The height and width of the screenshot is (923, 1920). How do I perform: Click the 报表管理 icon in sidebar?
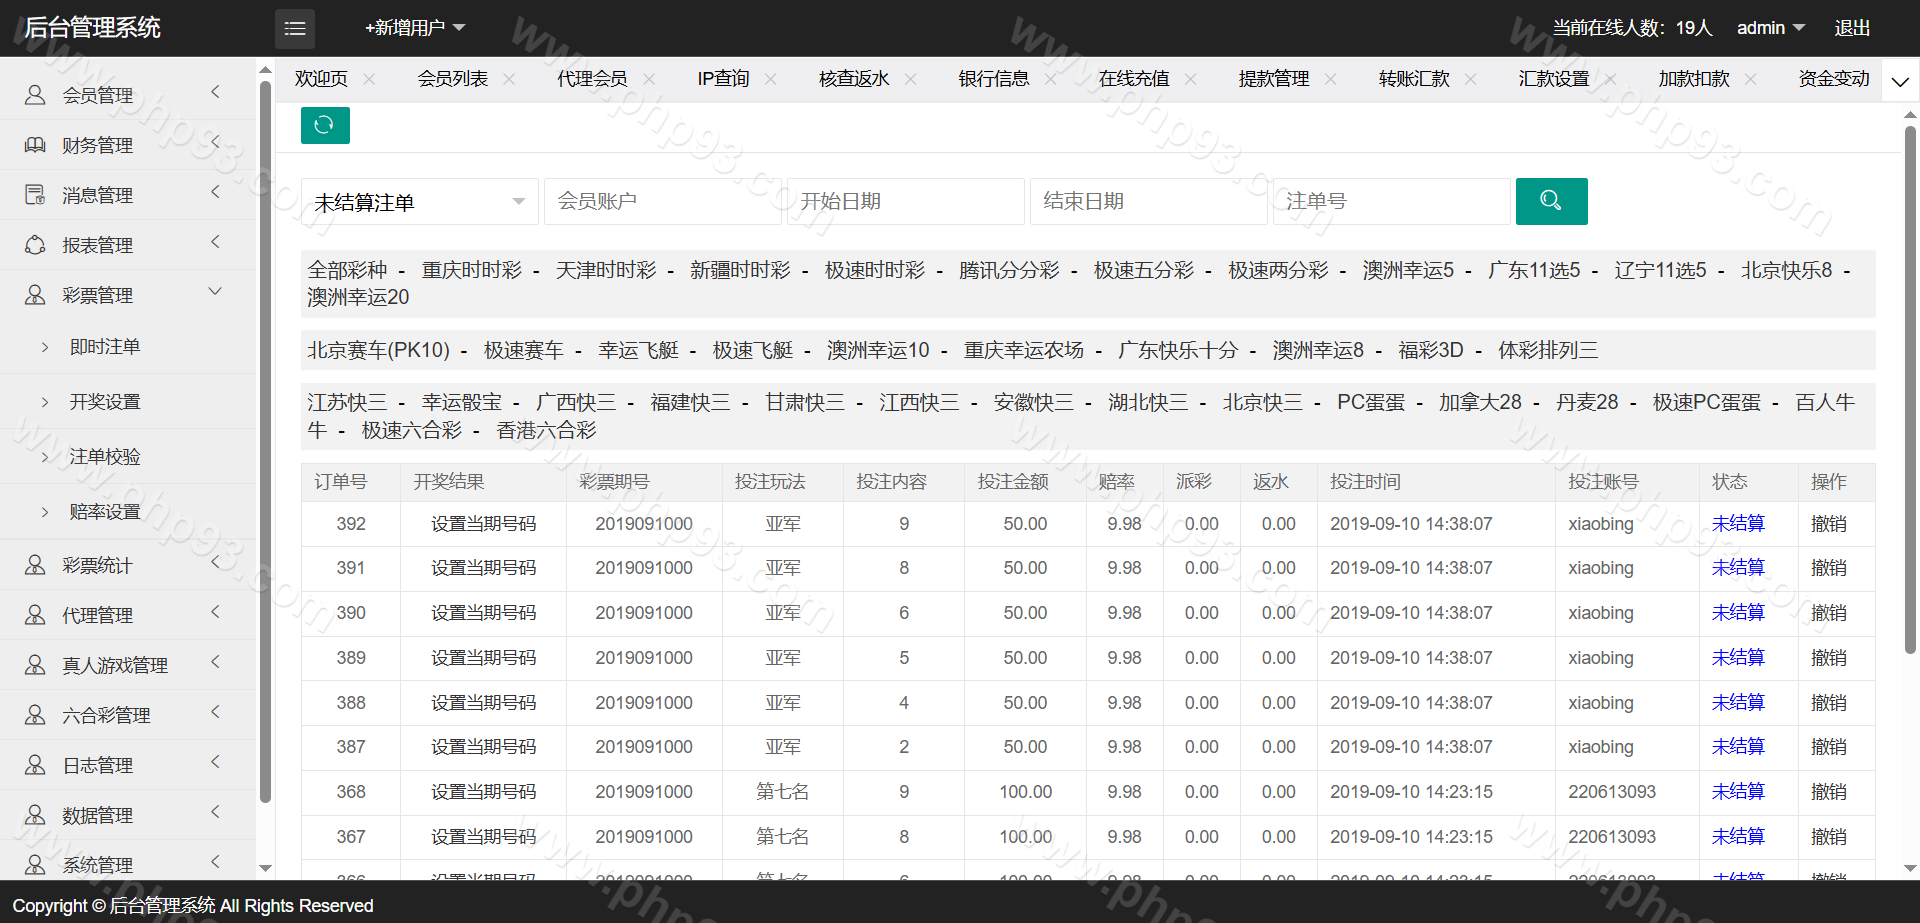[35, 245]
